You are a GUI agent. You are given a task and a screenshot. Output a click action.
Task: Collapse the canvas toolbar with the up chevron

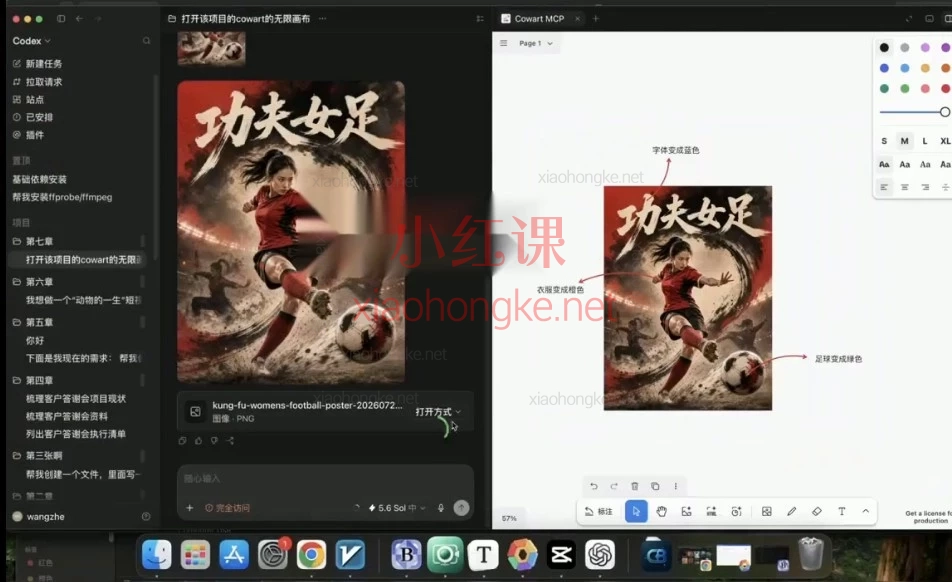pos(866,511)
